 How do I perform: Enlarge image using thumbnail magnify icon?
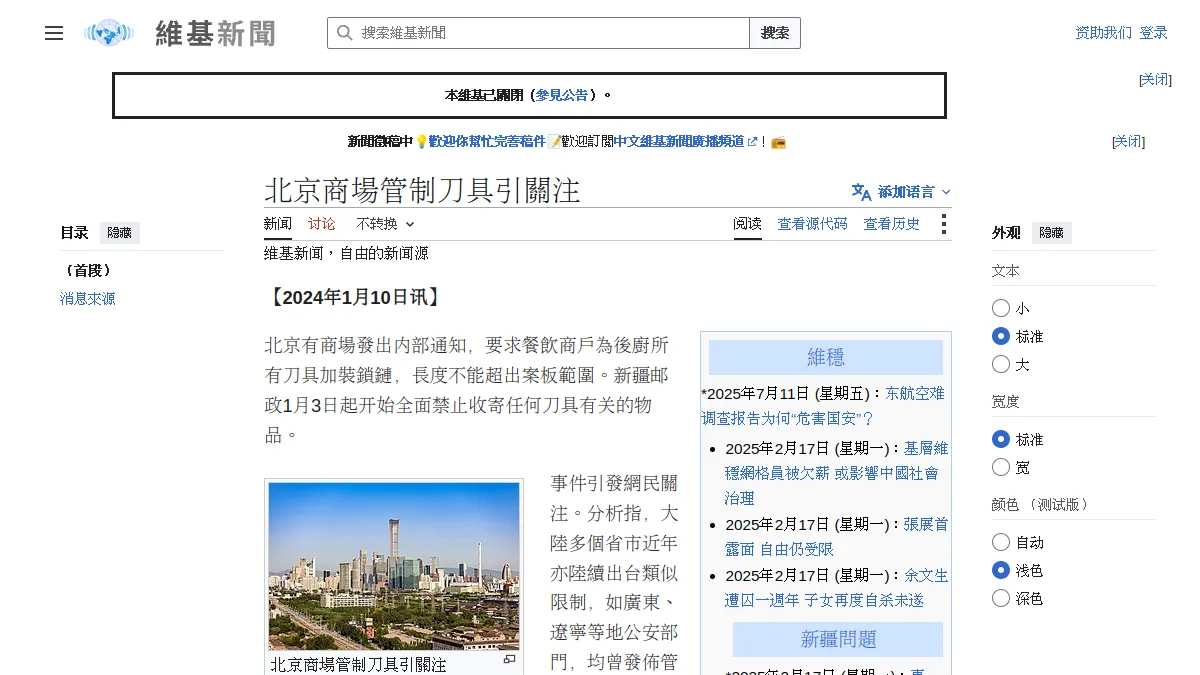pos(510,660)
